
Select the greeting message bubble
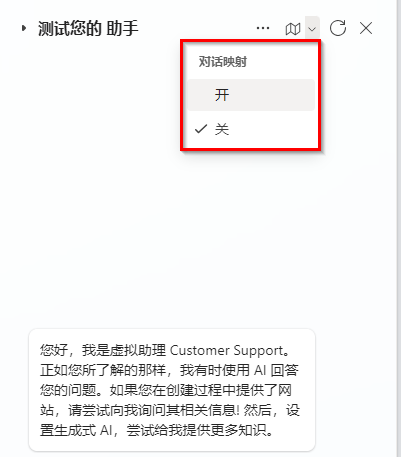(x=172, y=390)
